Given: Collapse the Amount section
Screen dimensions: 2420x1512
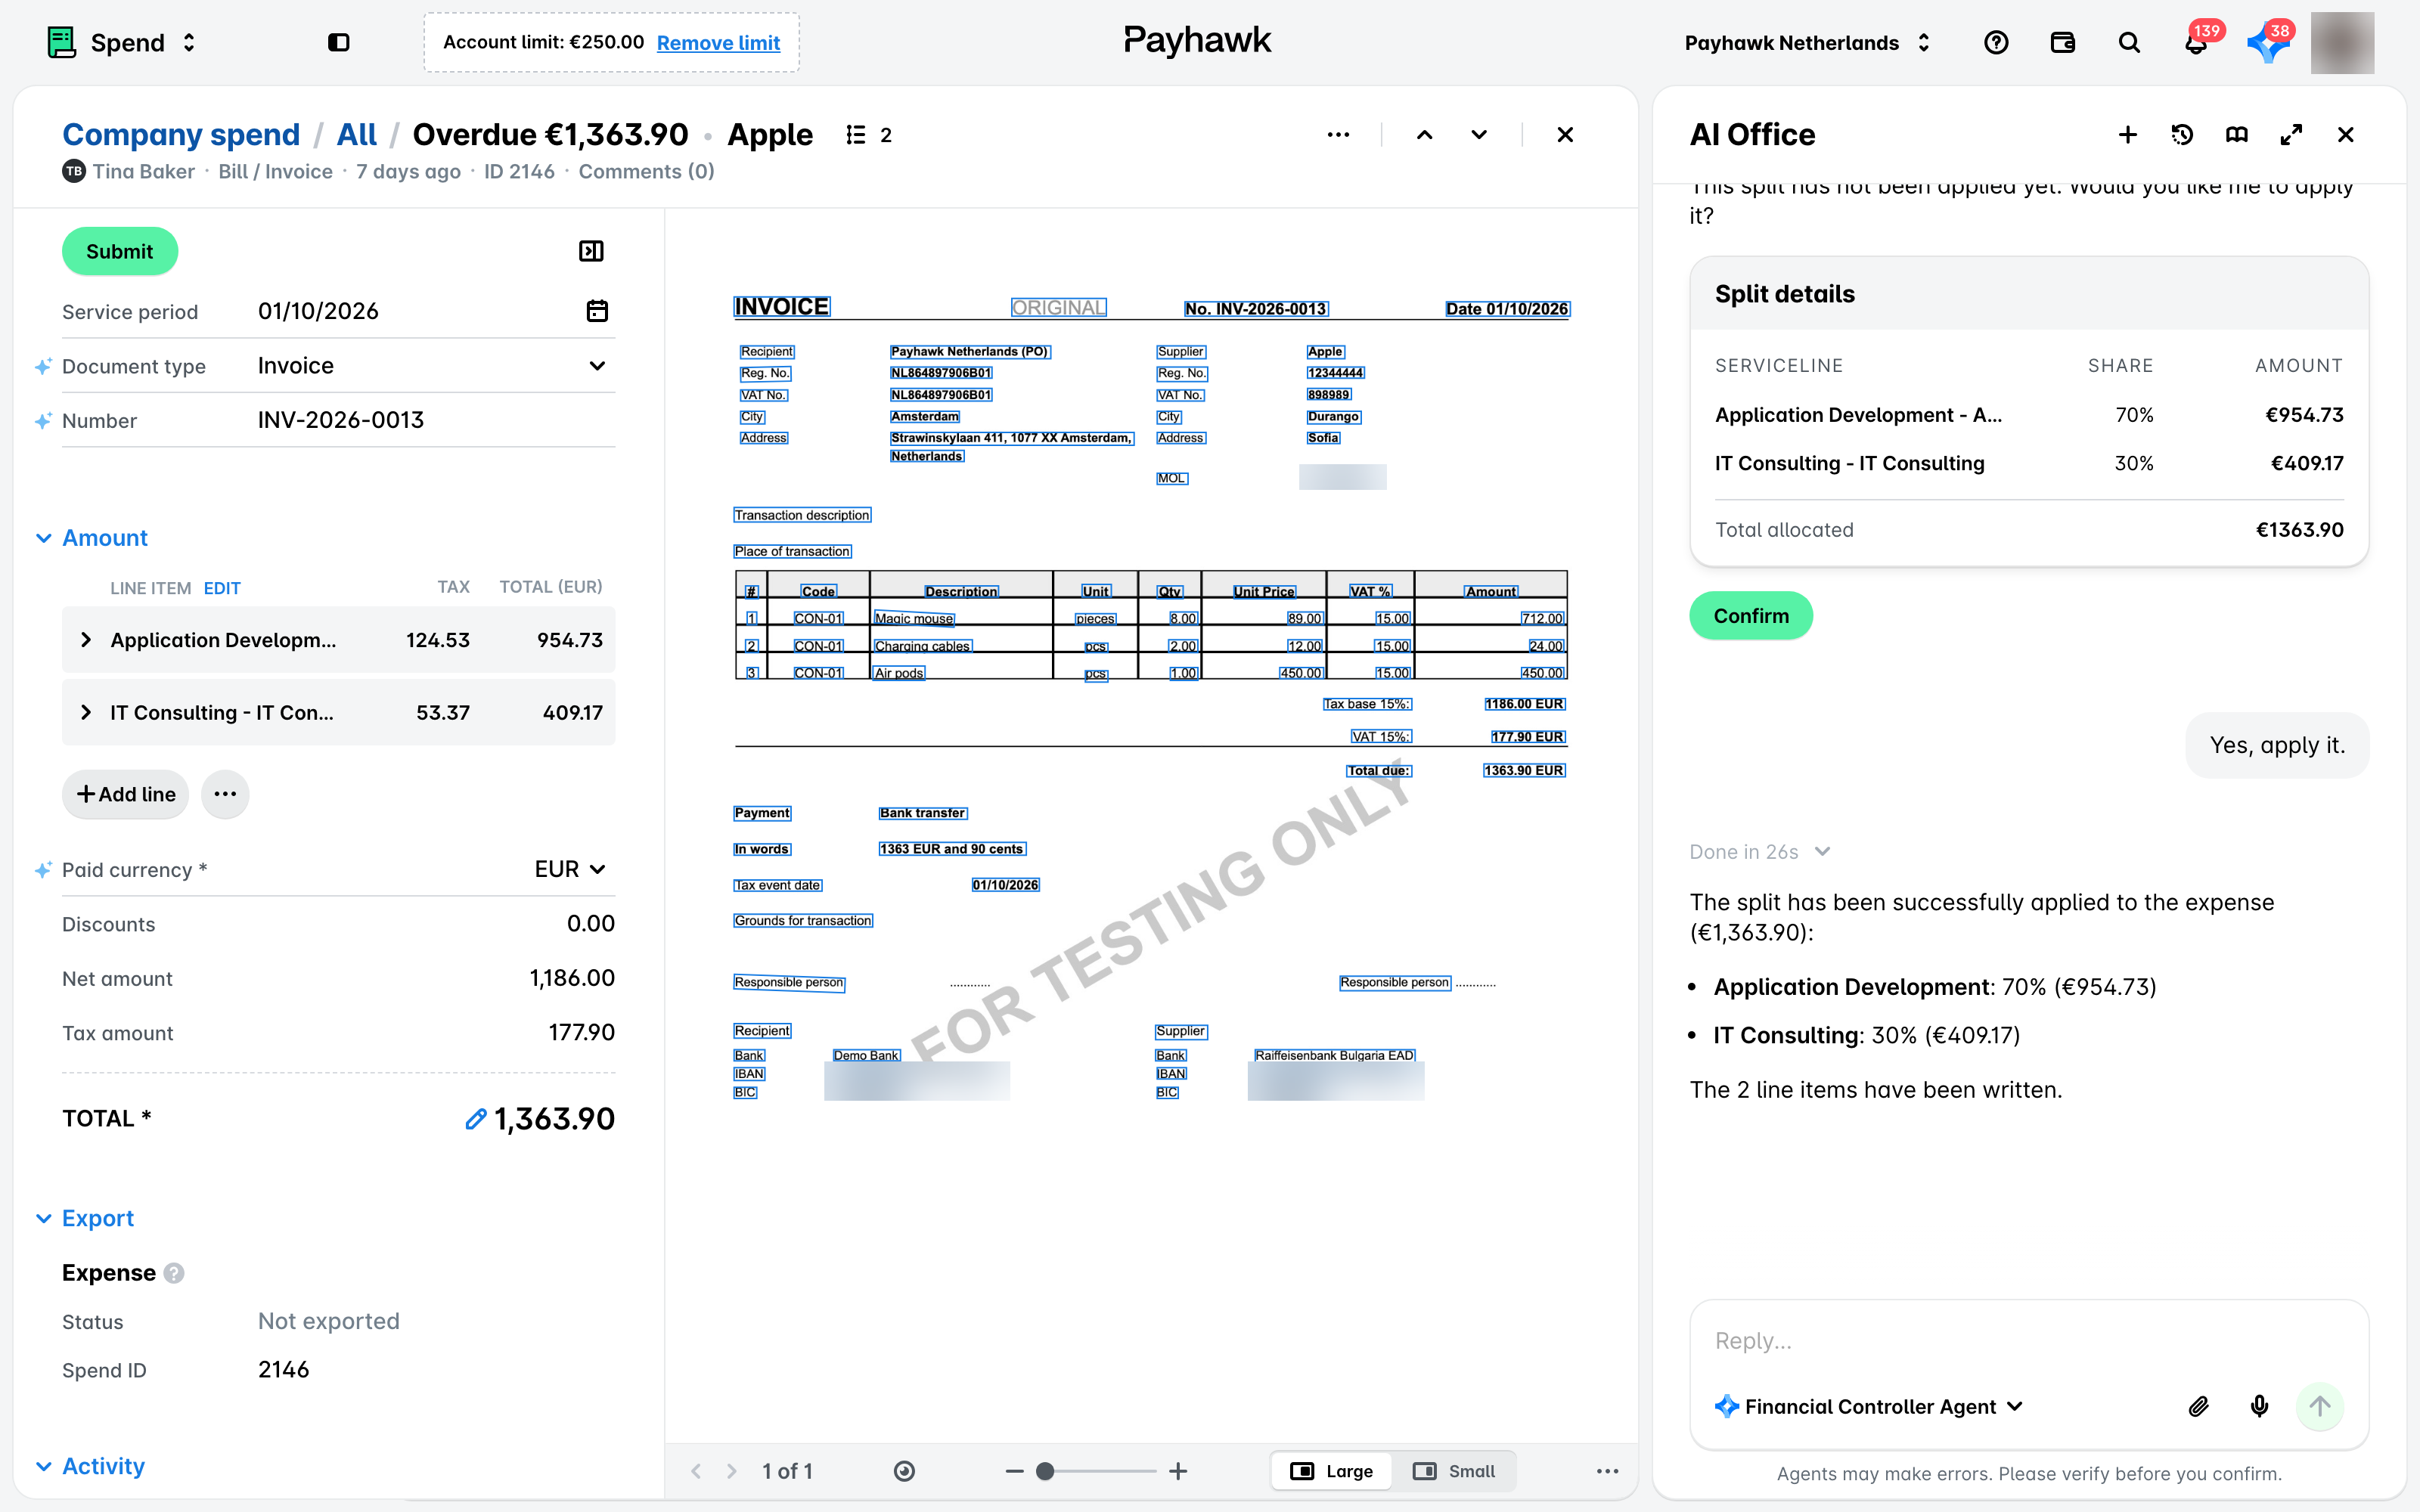Looking at the screenshot, I should coord(92,538).
